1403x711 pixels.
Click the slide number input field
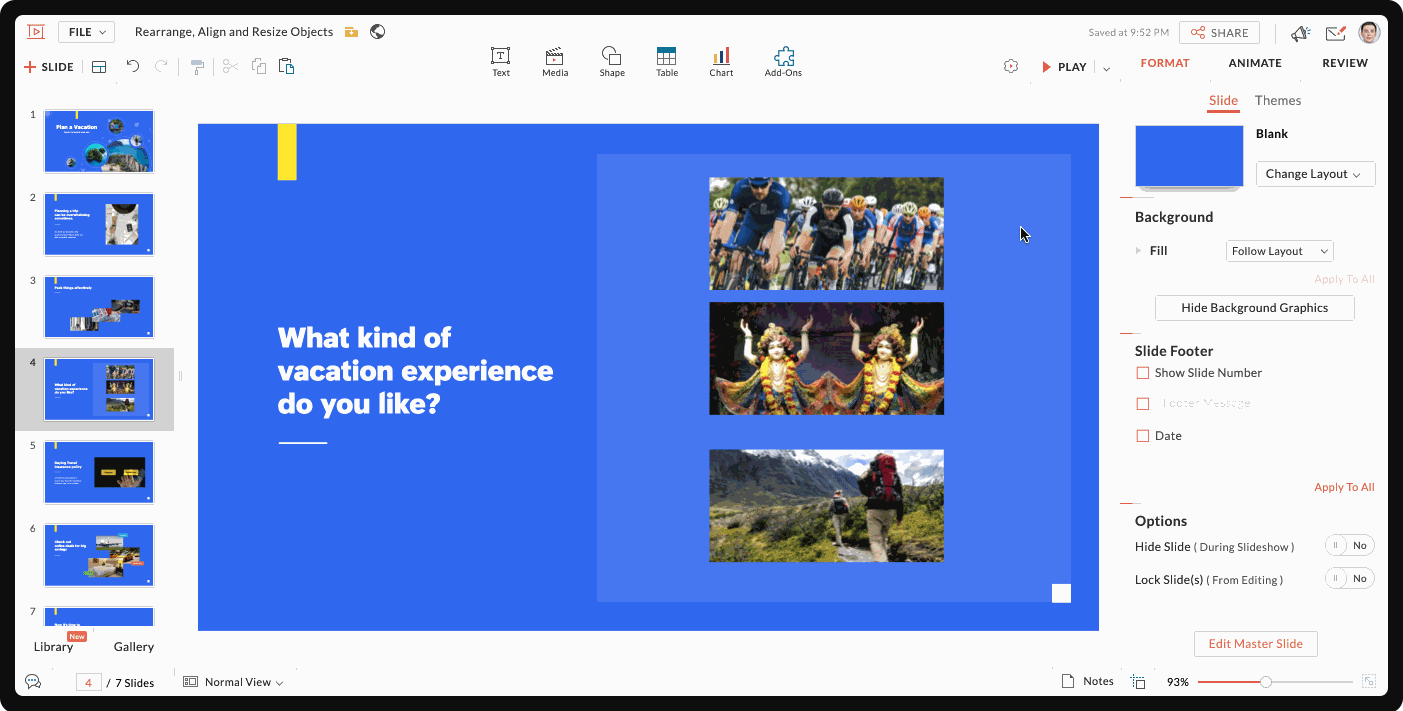(88, 683)
